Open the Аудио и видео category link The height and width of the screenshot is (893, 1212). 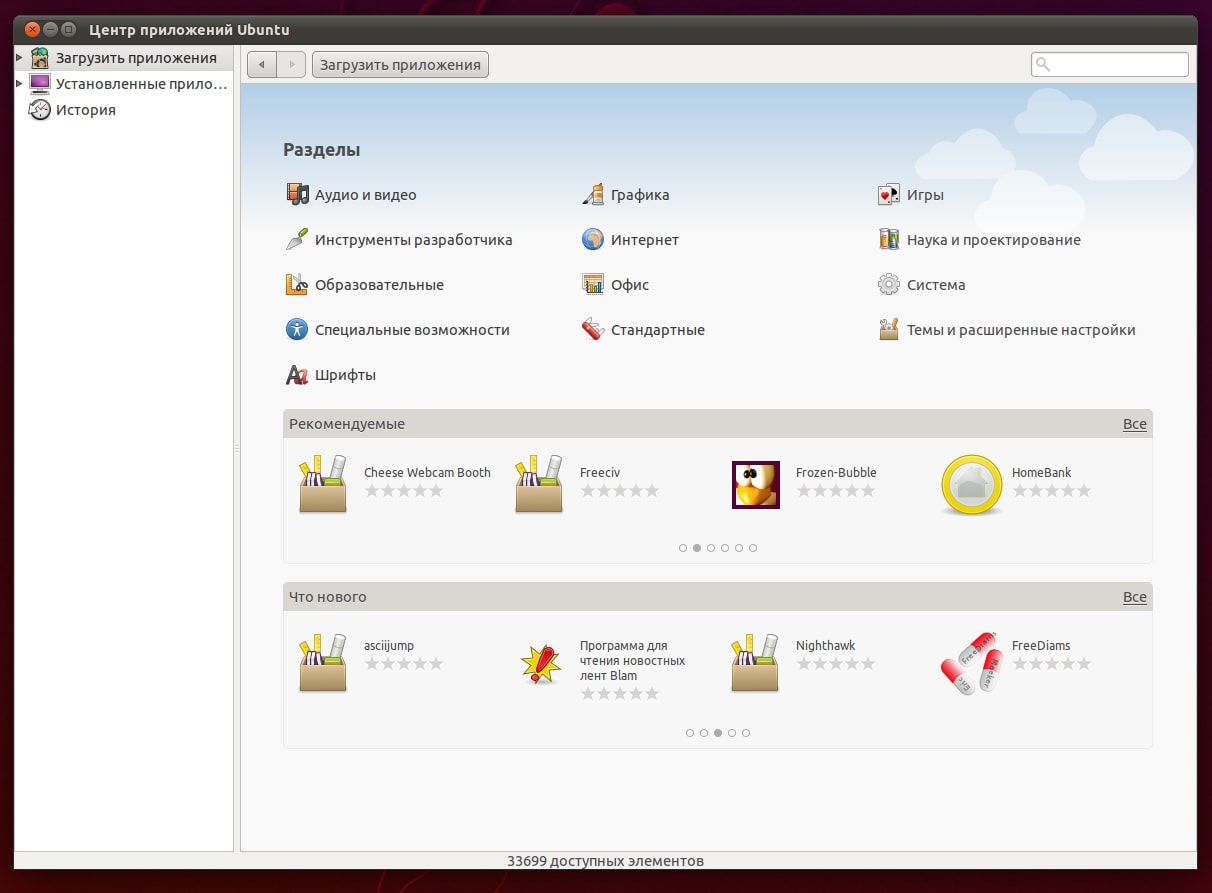(x=366, y=195)
